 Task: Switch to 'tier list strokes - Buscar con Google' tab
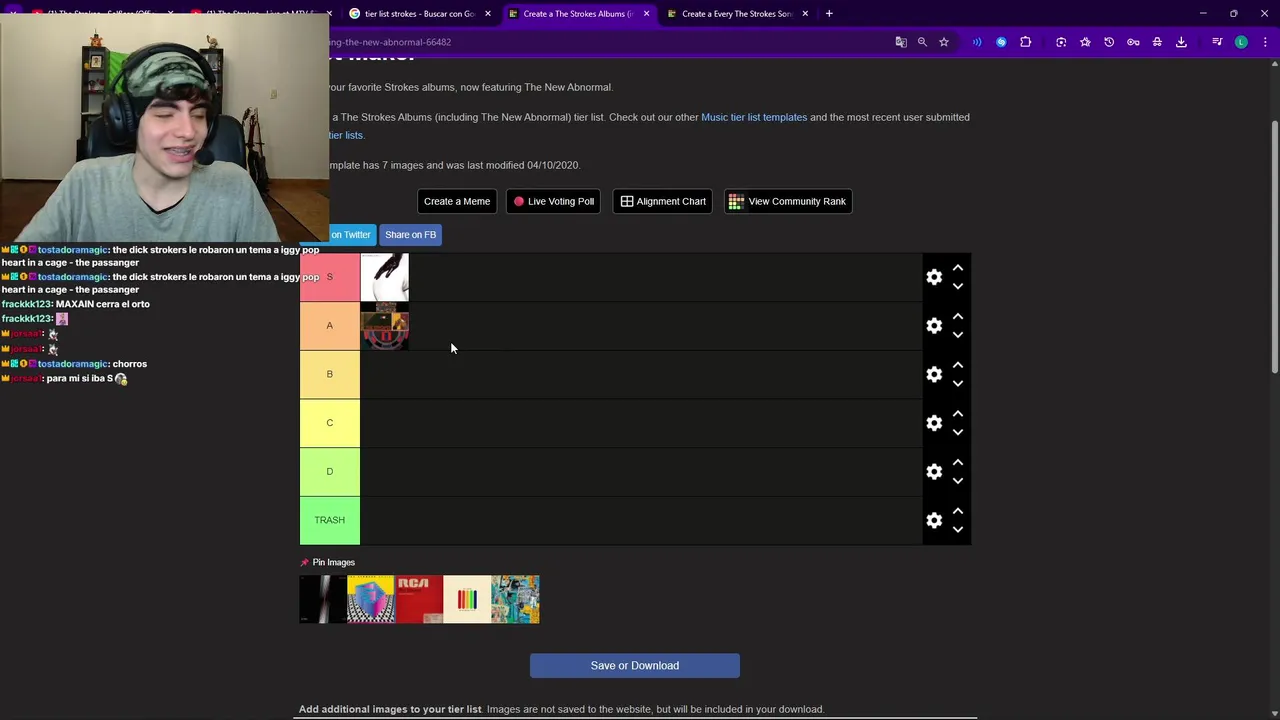click(419, 14)
